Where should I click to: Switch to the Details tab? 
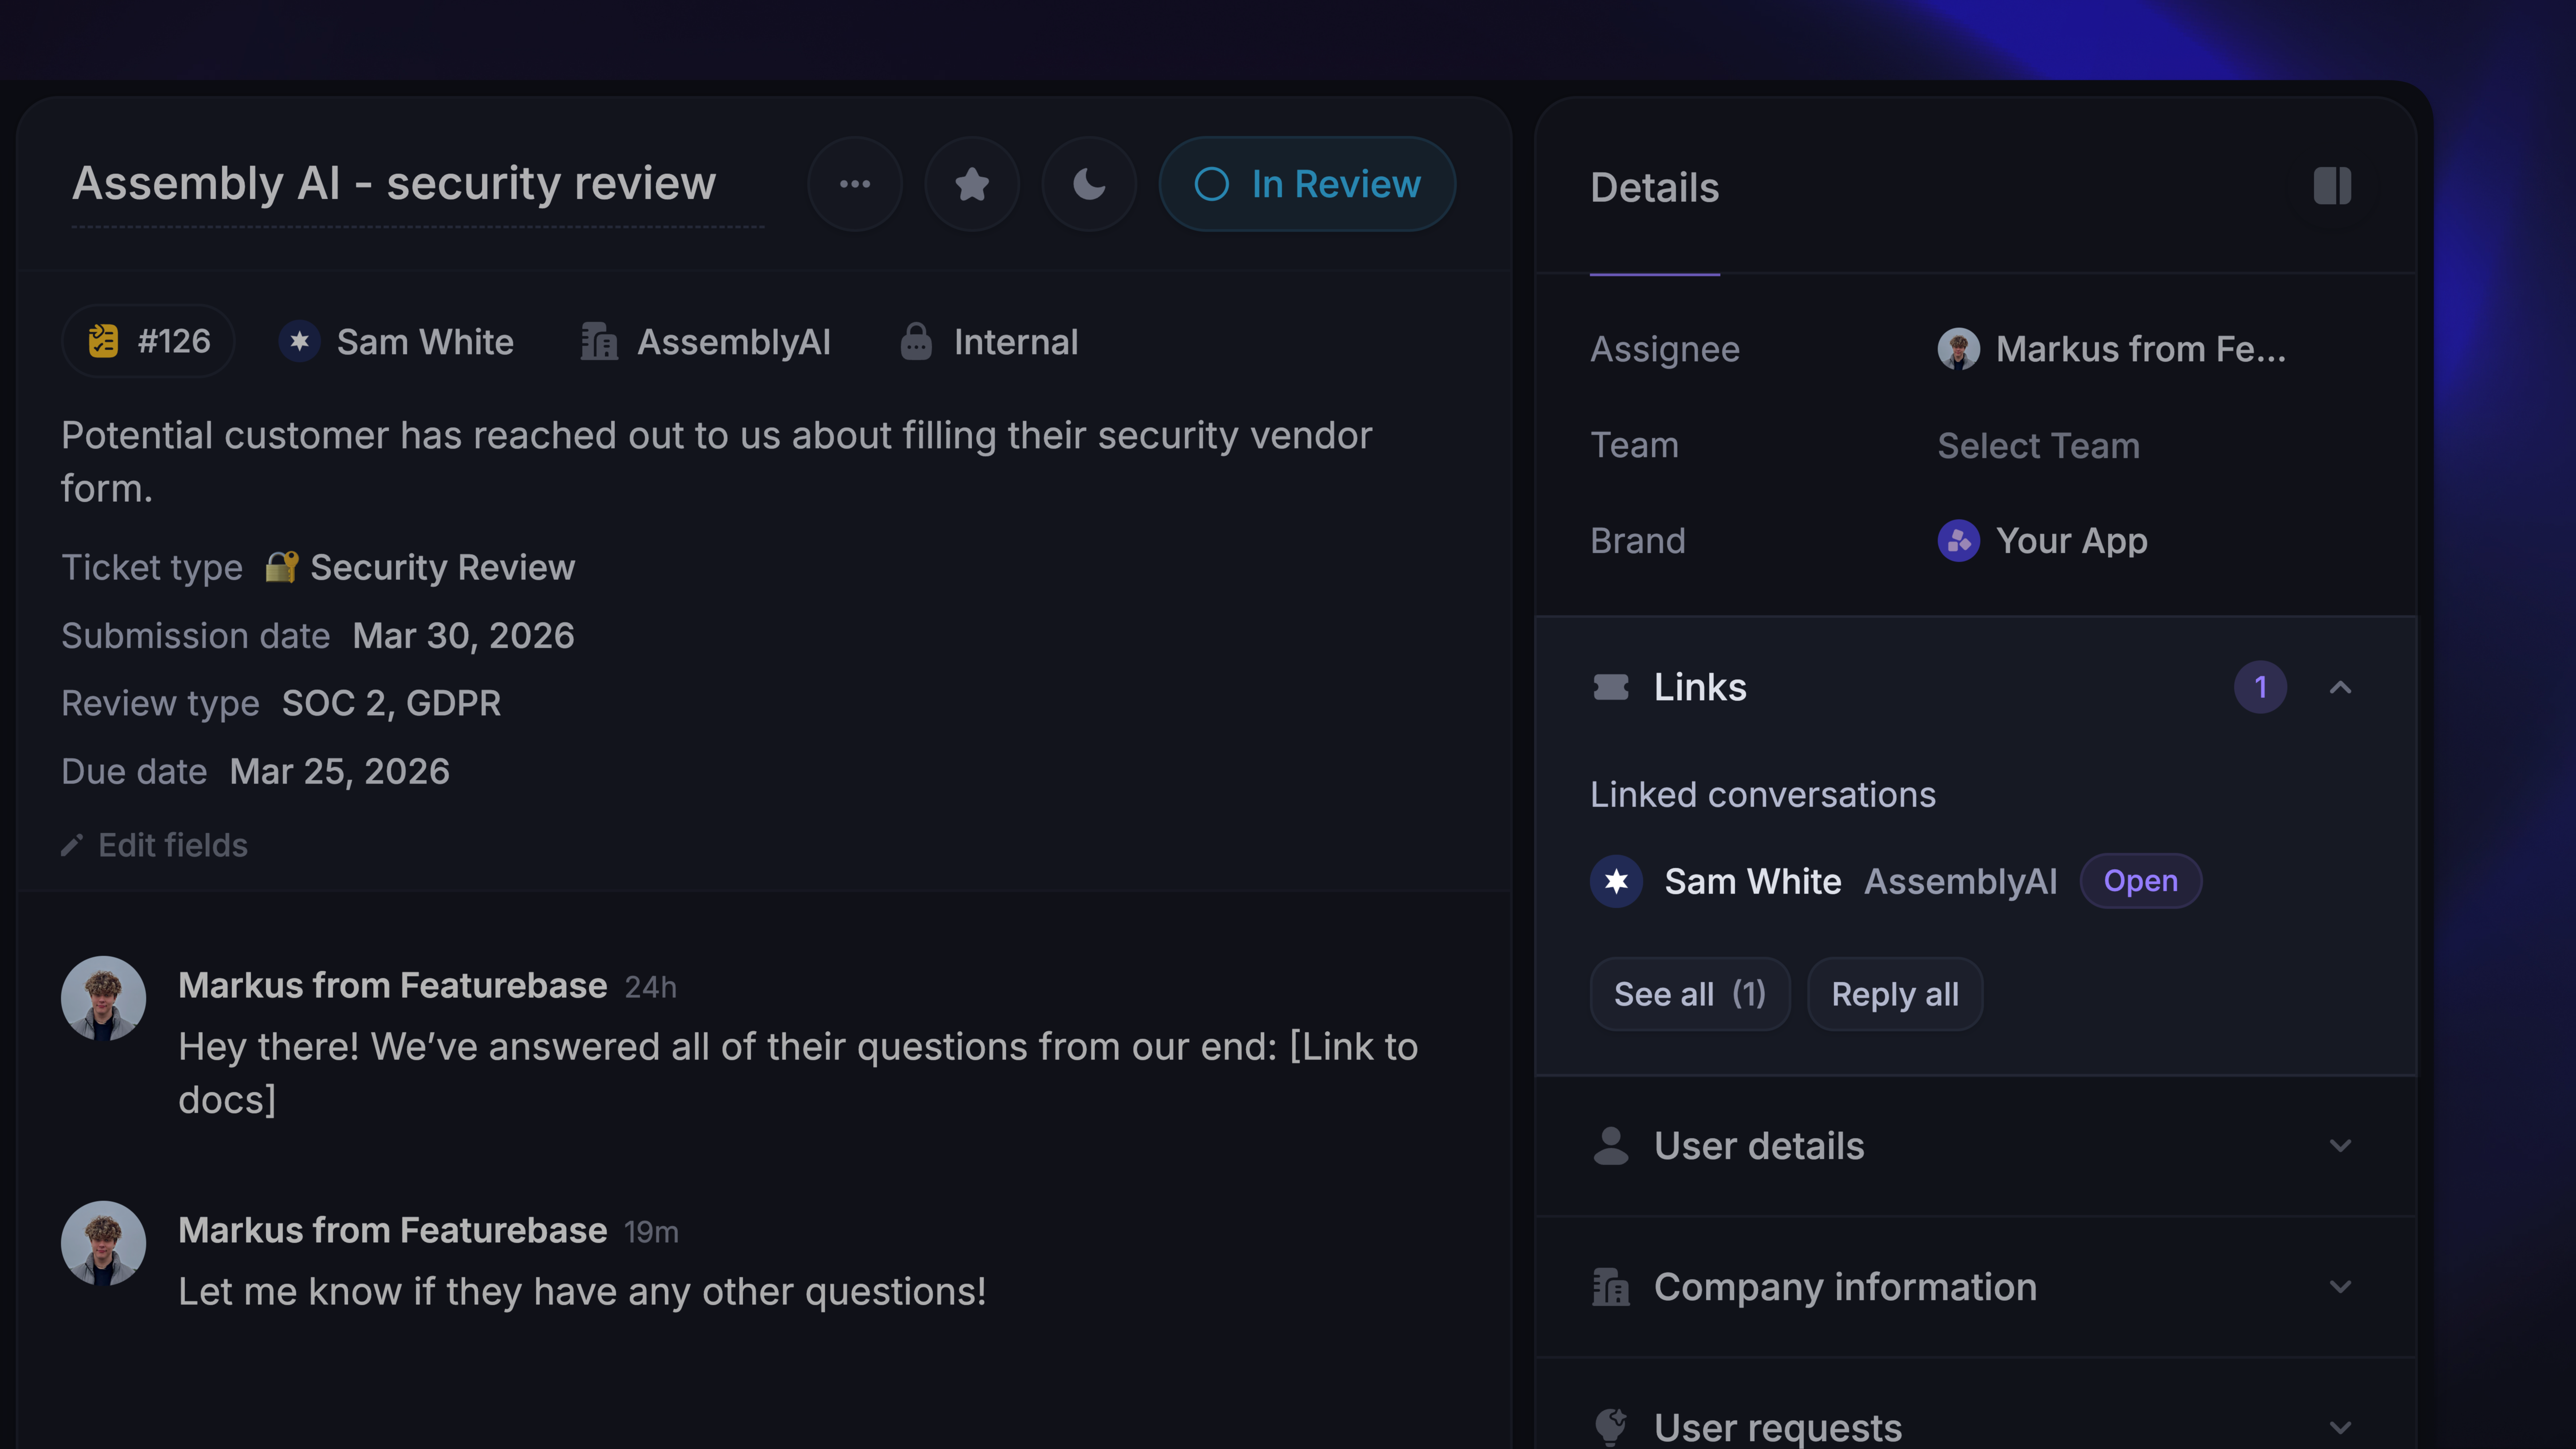coord(1655,188)
